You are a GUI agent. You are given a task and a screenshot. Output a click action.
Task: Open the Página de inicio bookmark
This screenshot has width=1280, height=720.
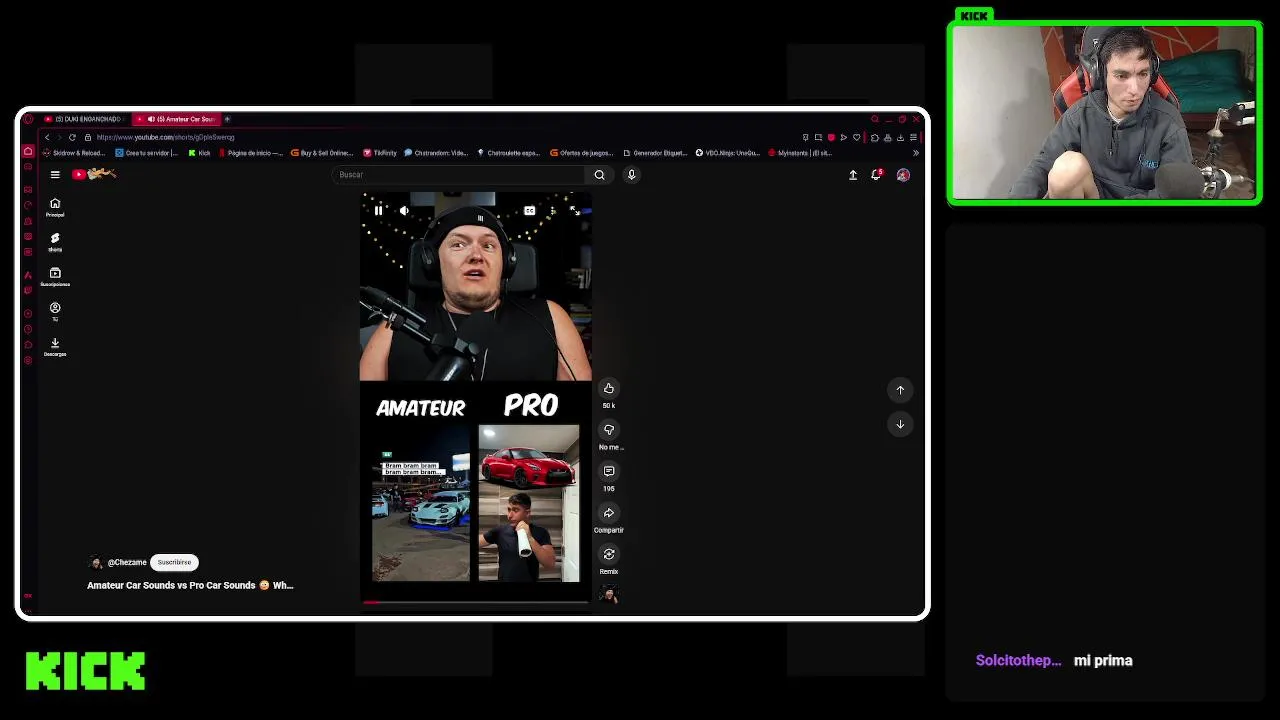pyautogui.click(x=251, y=153)
